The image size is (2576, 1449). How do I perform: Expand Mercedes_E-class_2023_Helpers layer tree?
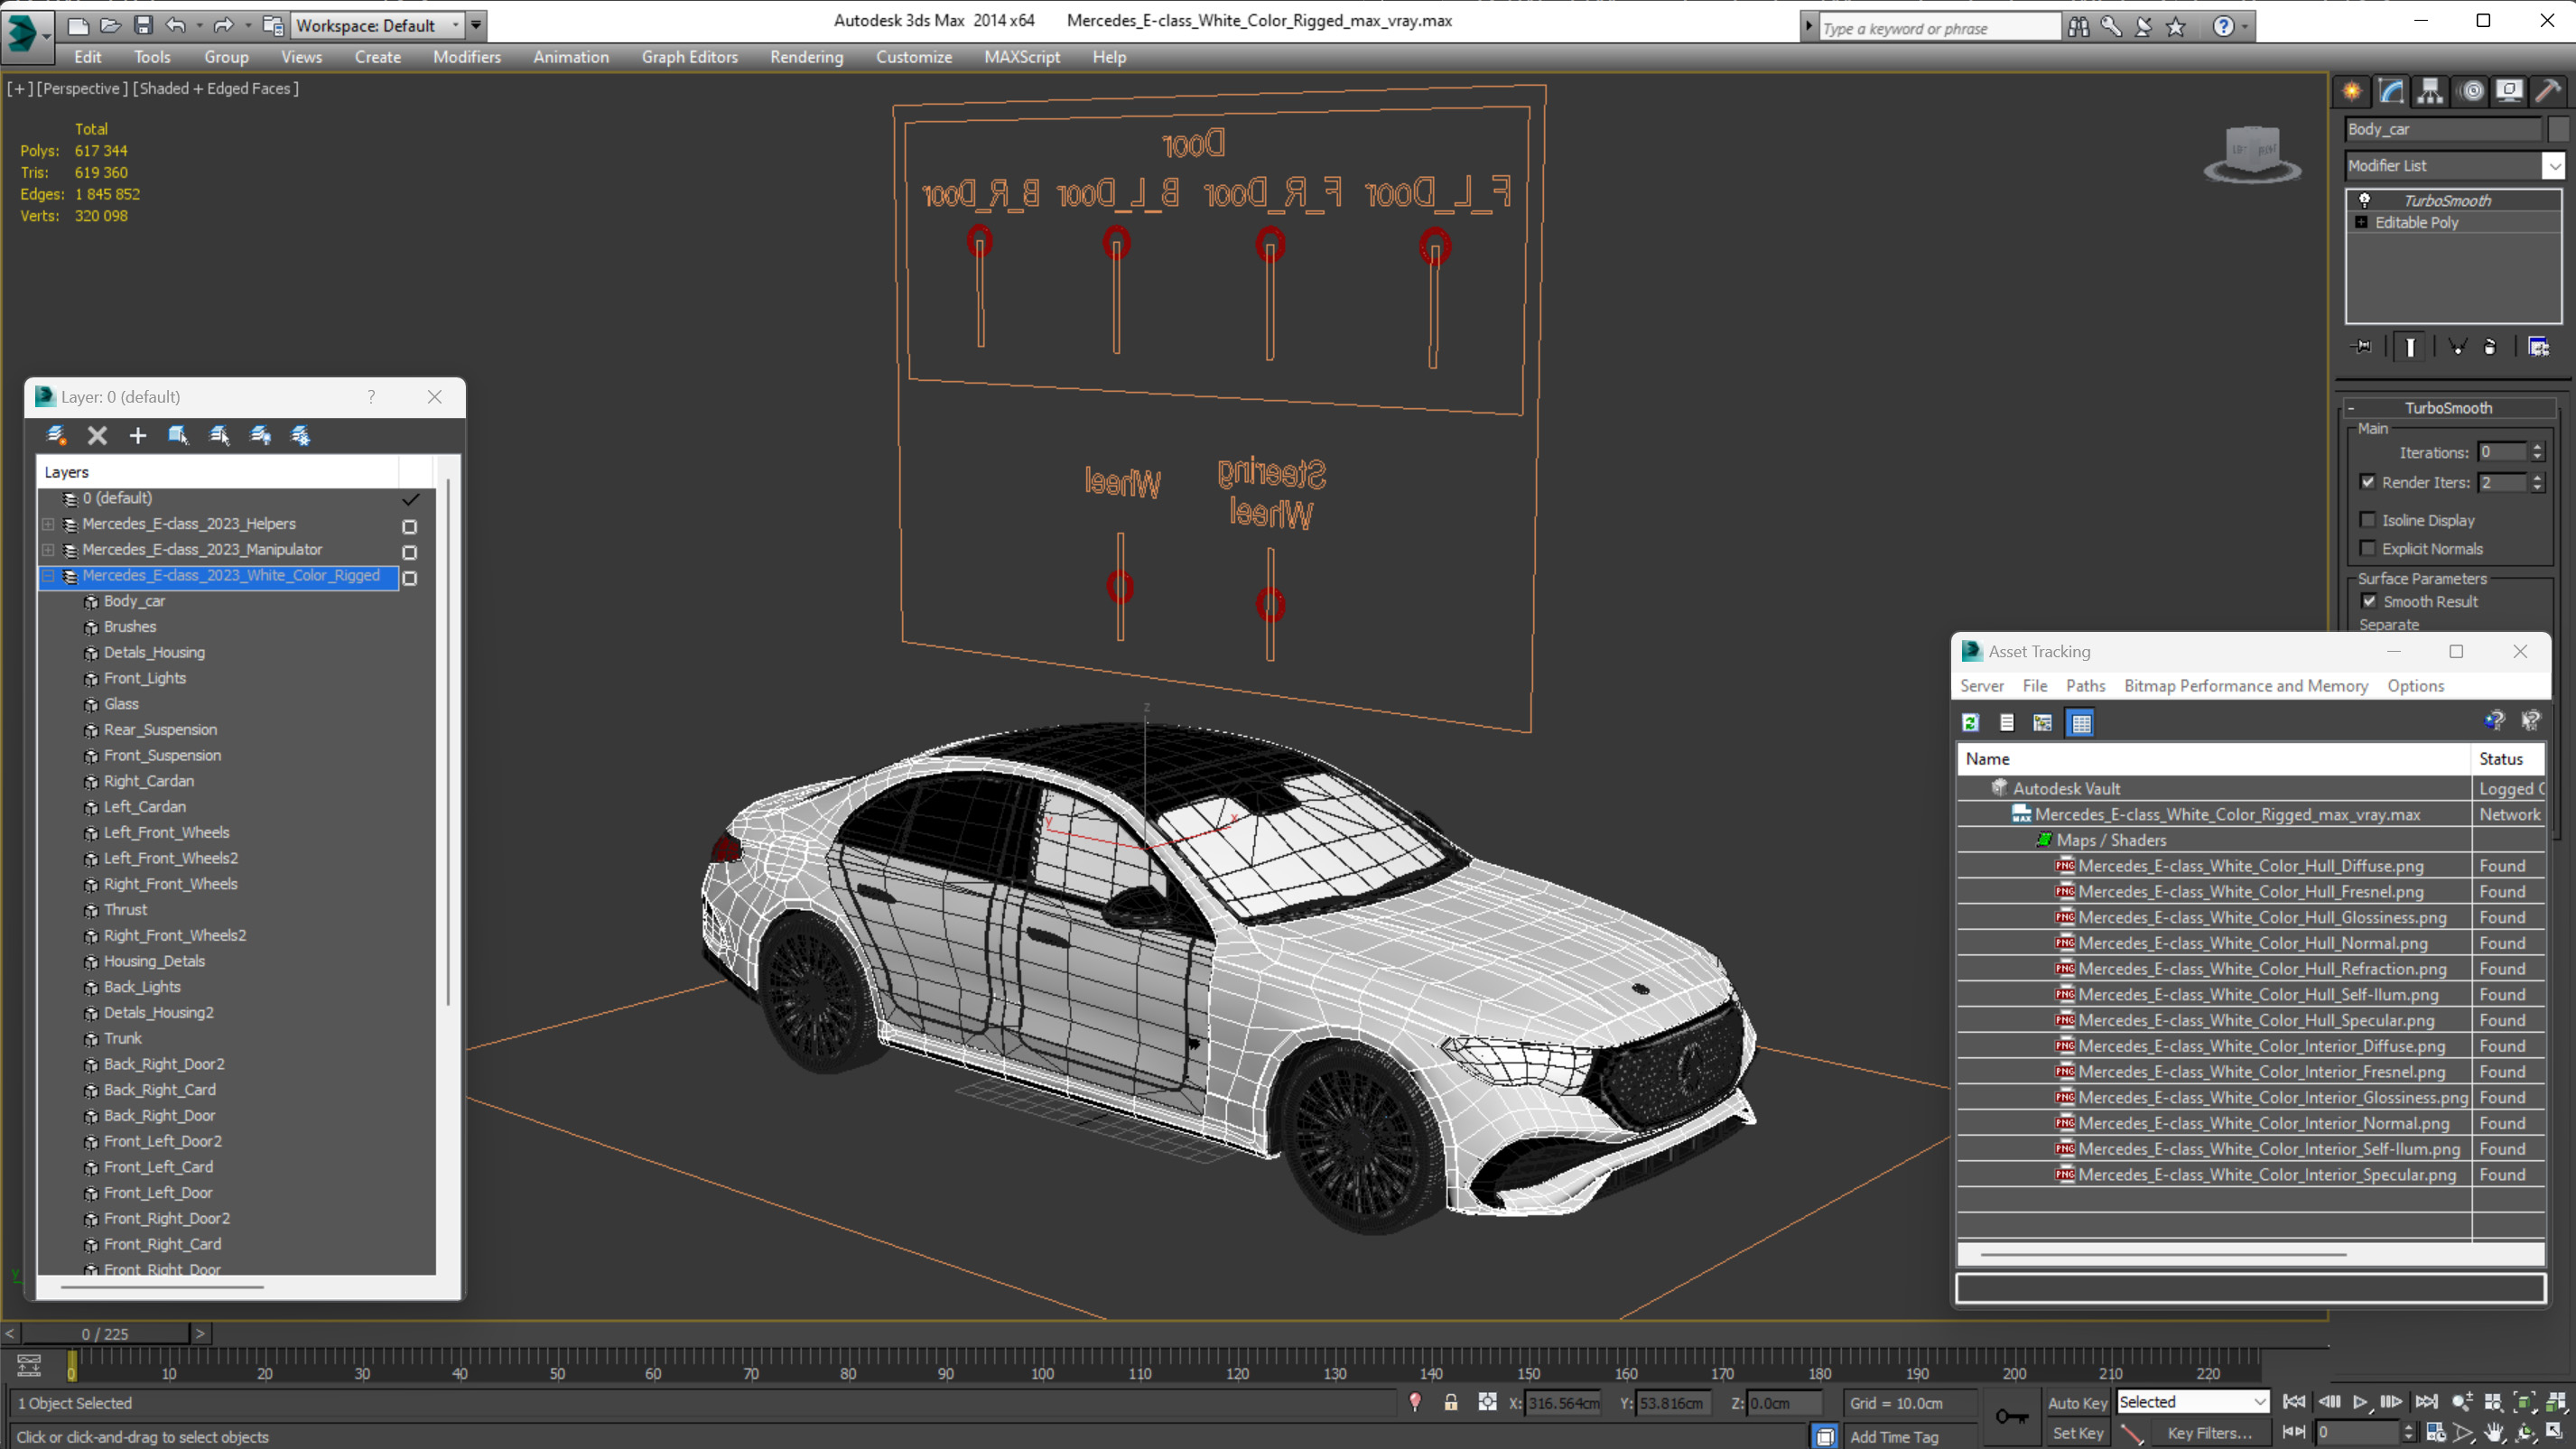[48, 524]
